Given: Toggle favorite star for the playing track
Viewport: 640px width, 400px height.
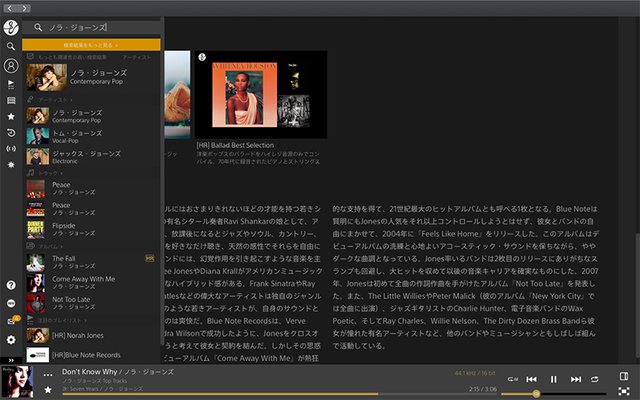Looking at the screenshot, I should coord(48,389).
